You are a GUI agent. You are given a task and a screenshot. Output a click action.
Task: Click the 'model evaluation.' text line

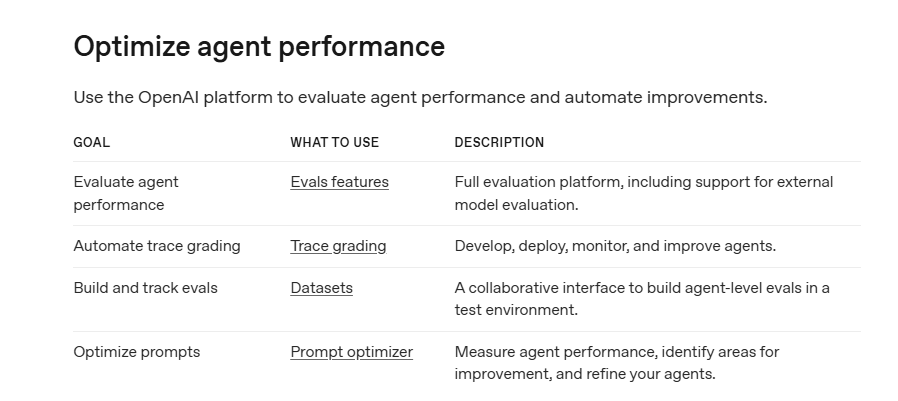pyautogui.click(x=516, y=205)
